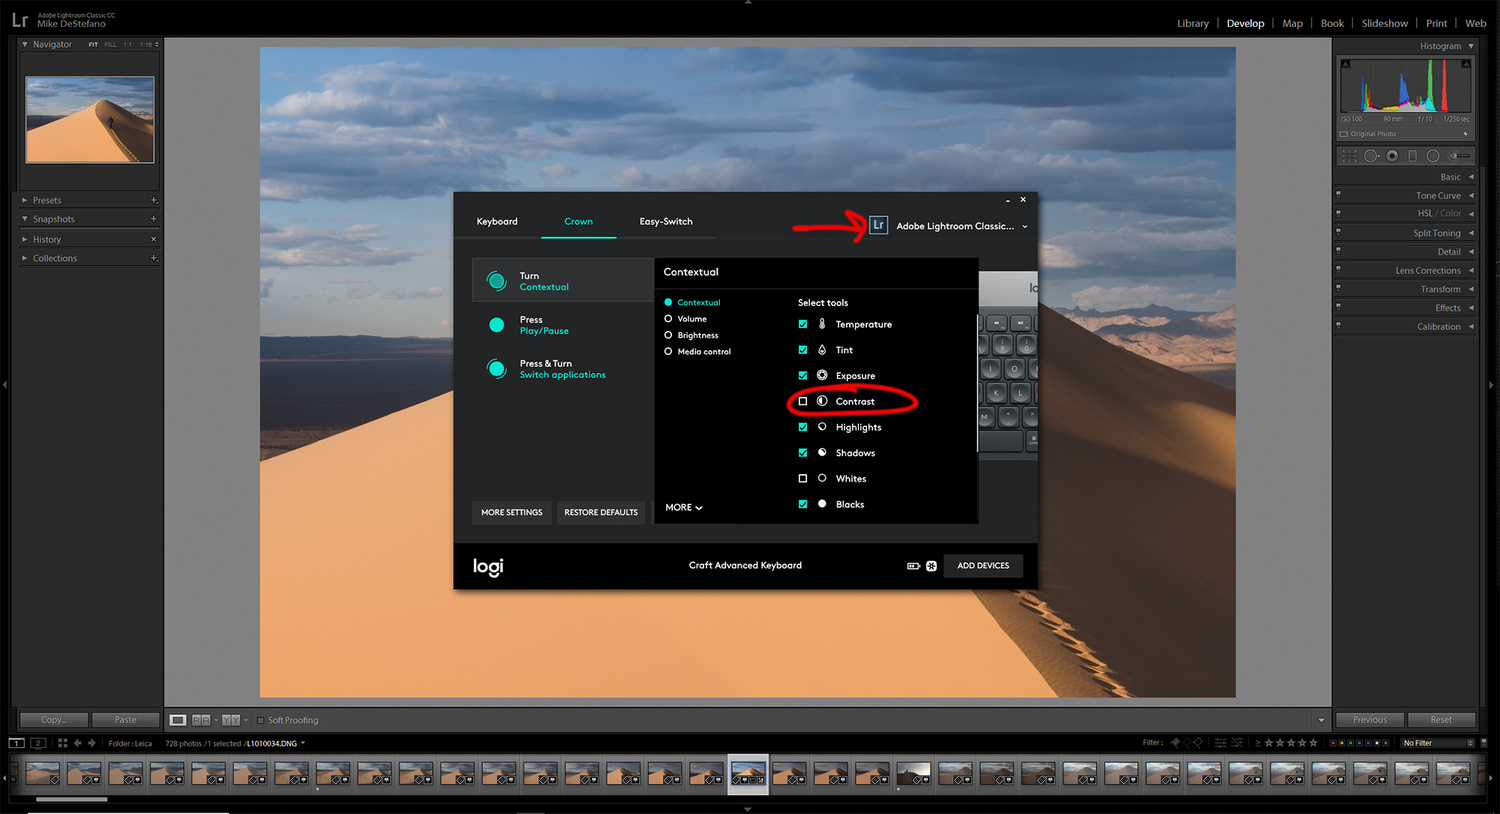Click the RESTORE DEFAULTS button
This screenshot has width=1500, height=814.
(601, 512)
